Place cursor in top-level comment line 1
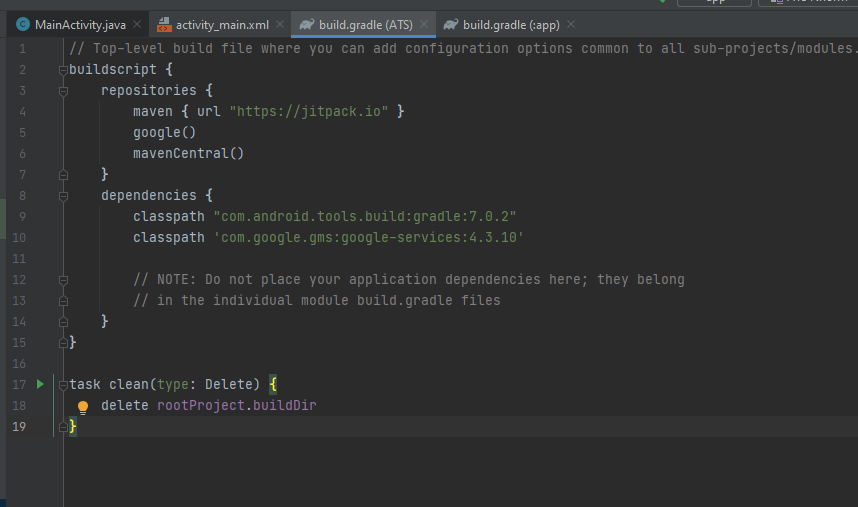 point(462,48)
